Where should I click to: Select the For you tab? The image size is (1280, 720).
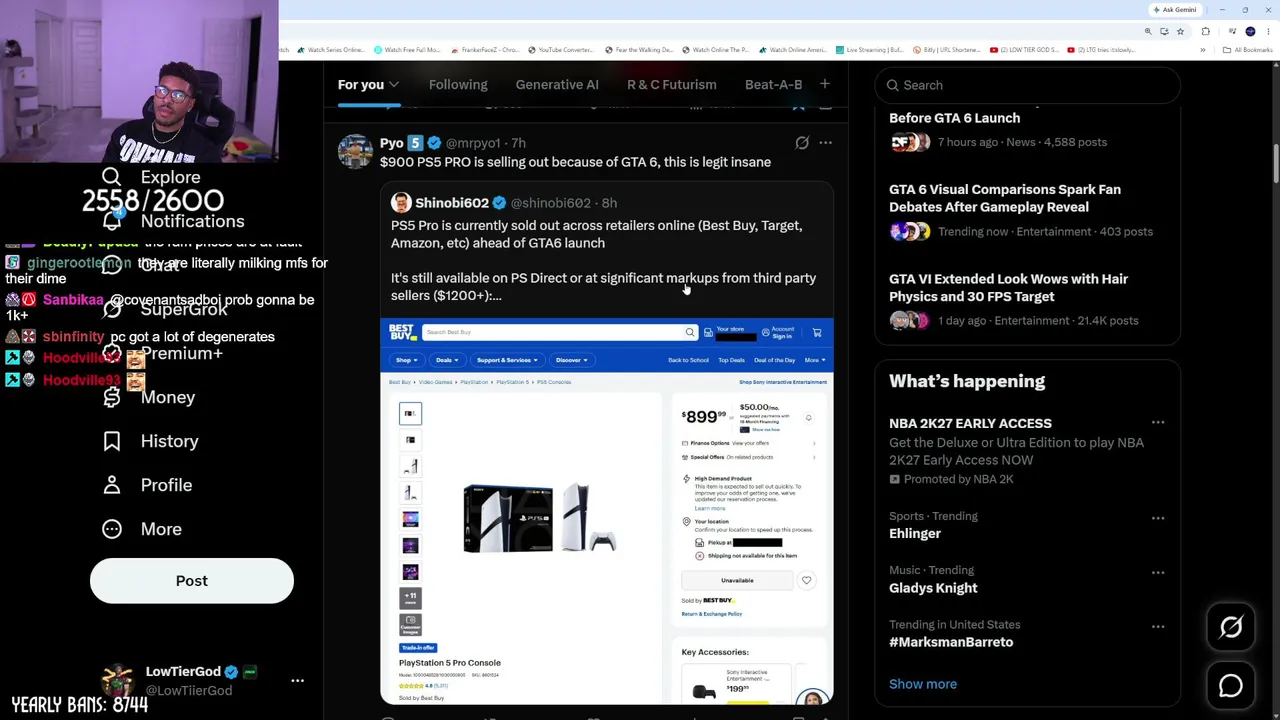361,85
